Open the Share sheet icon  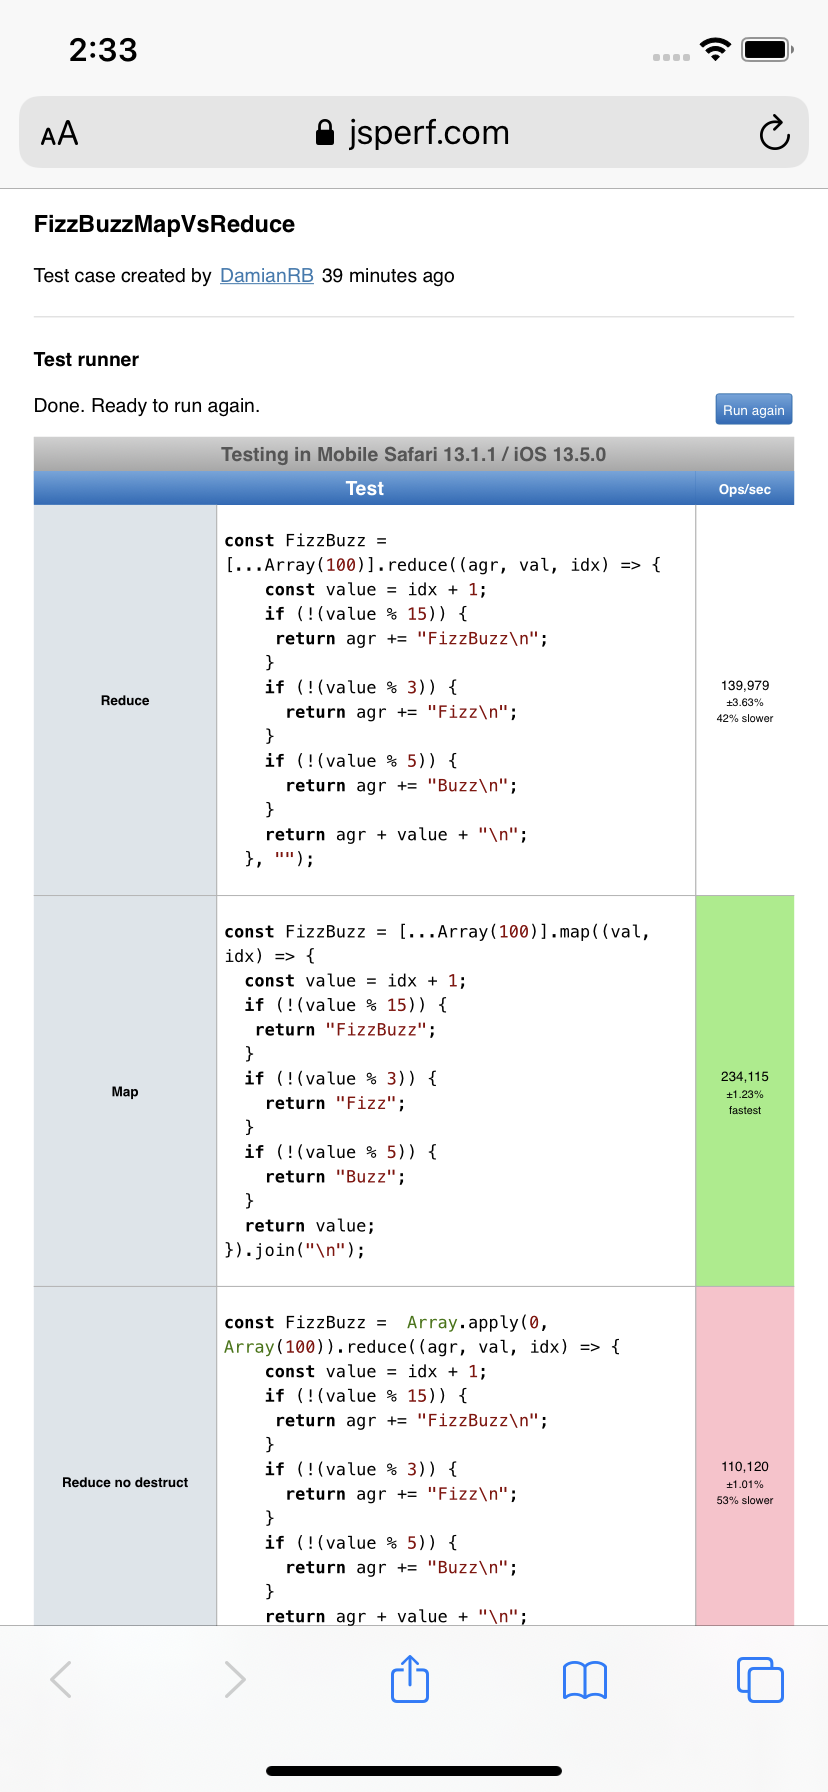(410, 1678)
